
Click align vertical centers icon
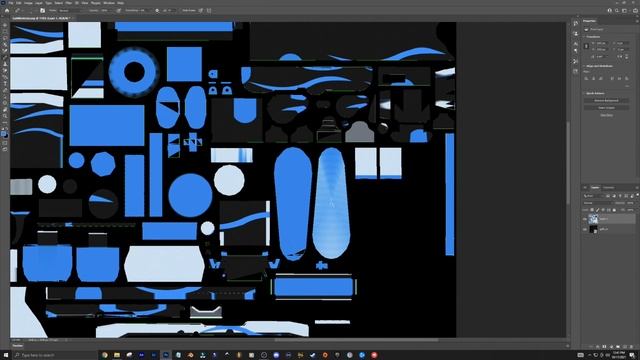click(619, 78)
